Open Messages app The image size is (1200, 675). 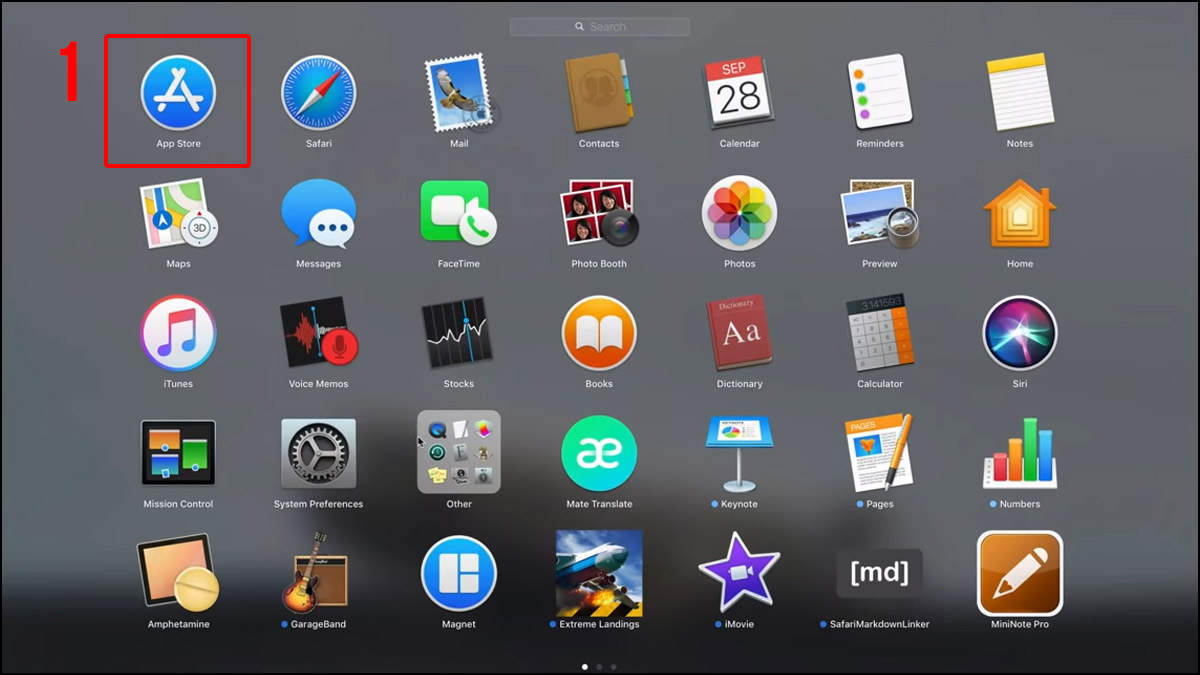click(319, 213)
